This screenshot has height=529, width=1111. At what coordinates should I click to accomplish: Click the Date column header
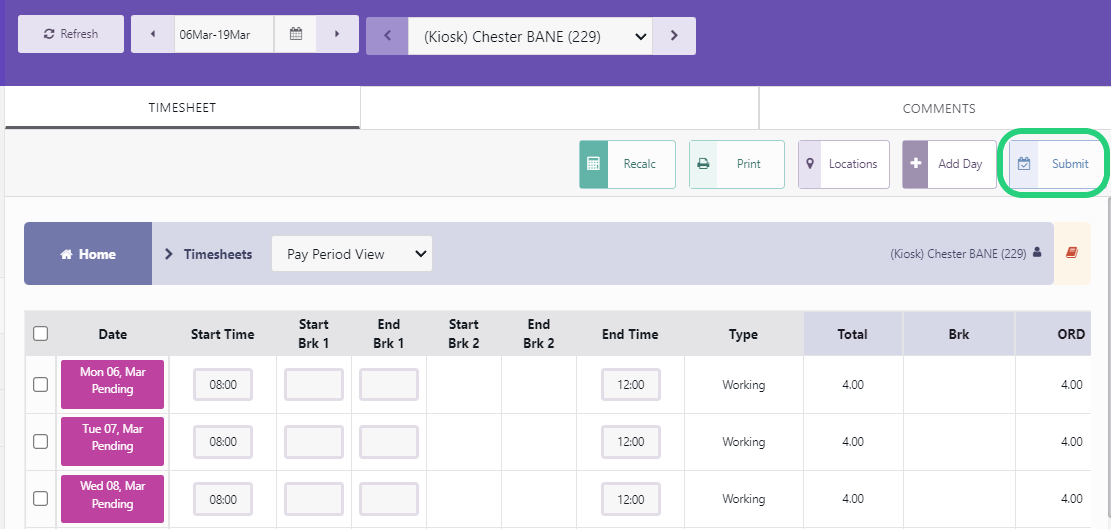113,334
